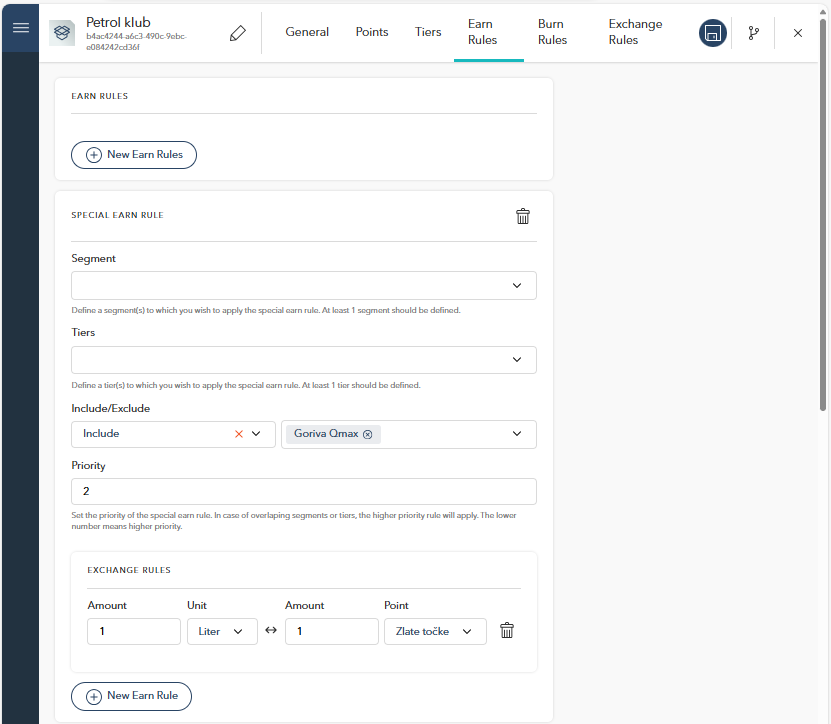
Task: Click the New Earn Rule button
Action: 131,696
